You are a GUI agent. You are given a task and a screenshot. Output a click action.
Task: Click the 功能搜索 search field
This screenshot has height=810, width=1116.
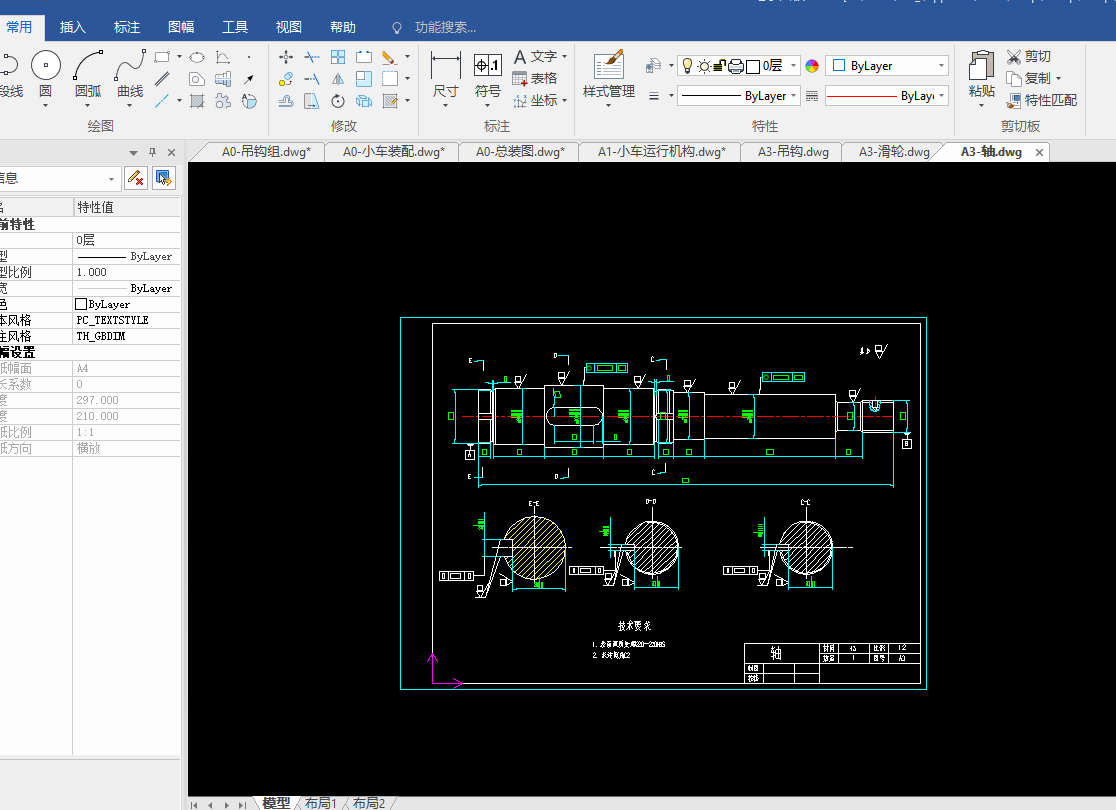(x=445, y=27)
